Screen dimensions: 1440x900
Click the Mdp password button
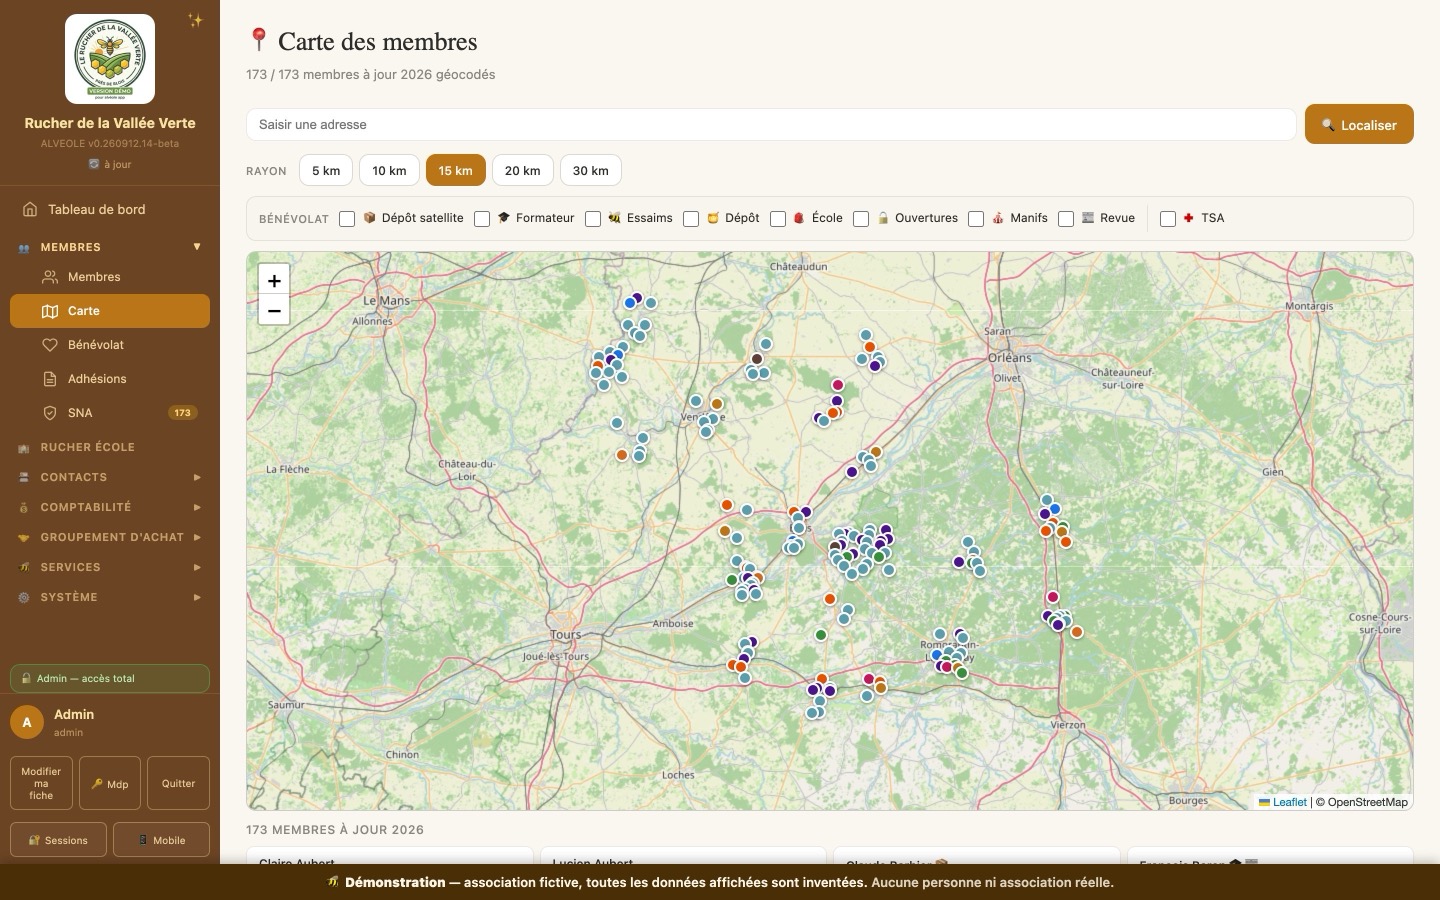(110, 783)
